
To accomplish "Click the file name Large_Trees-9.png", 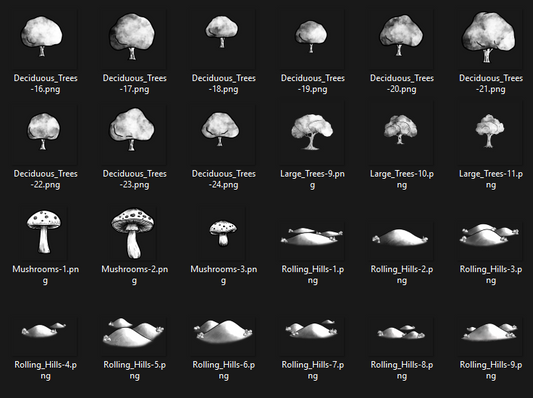I will pos(312,179).
